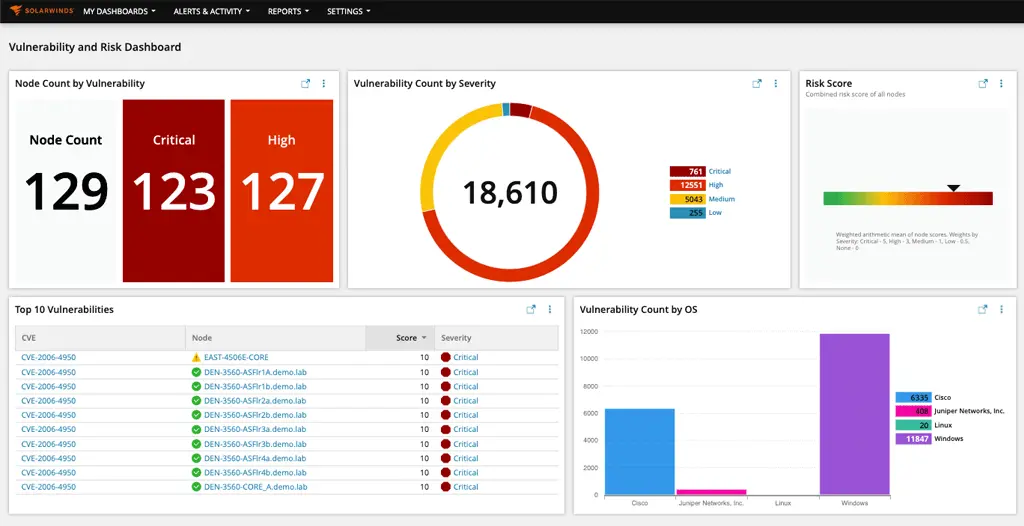Viewport: 1024px width, 526px height.
Task: Click green status icon for DEN-3560-ASFlr3a.demo.lab
Action: (x=196, y=429)
